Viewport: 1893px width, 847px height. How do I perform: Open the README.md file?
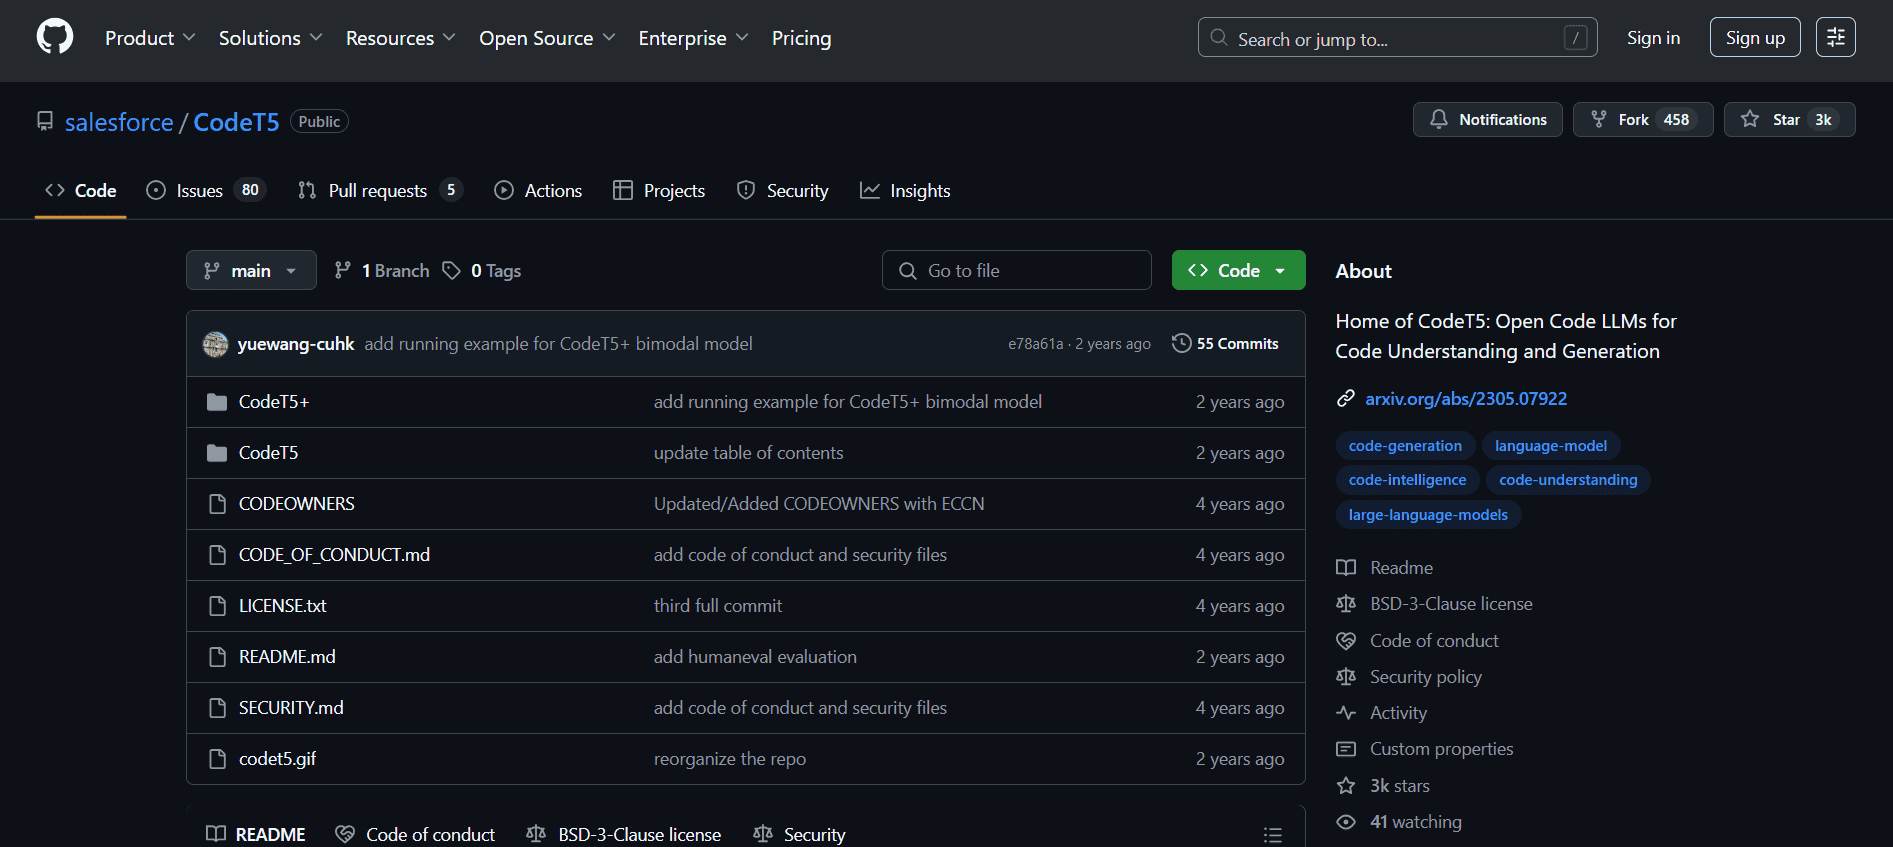(x=287, y=657)
